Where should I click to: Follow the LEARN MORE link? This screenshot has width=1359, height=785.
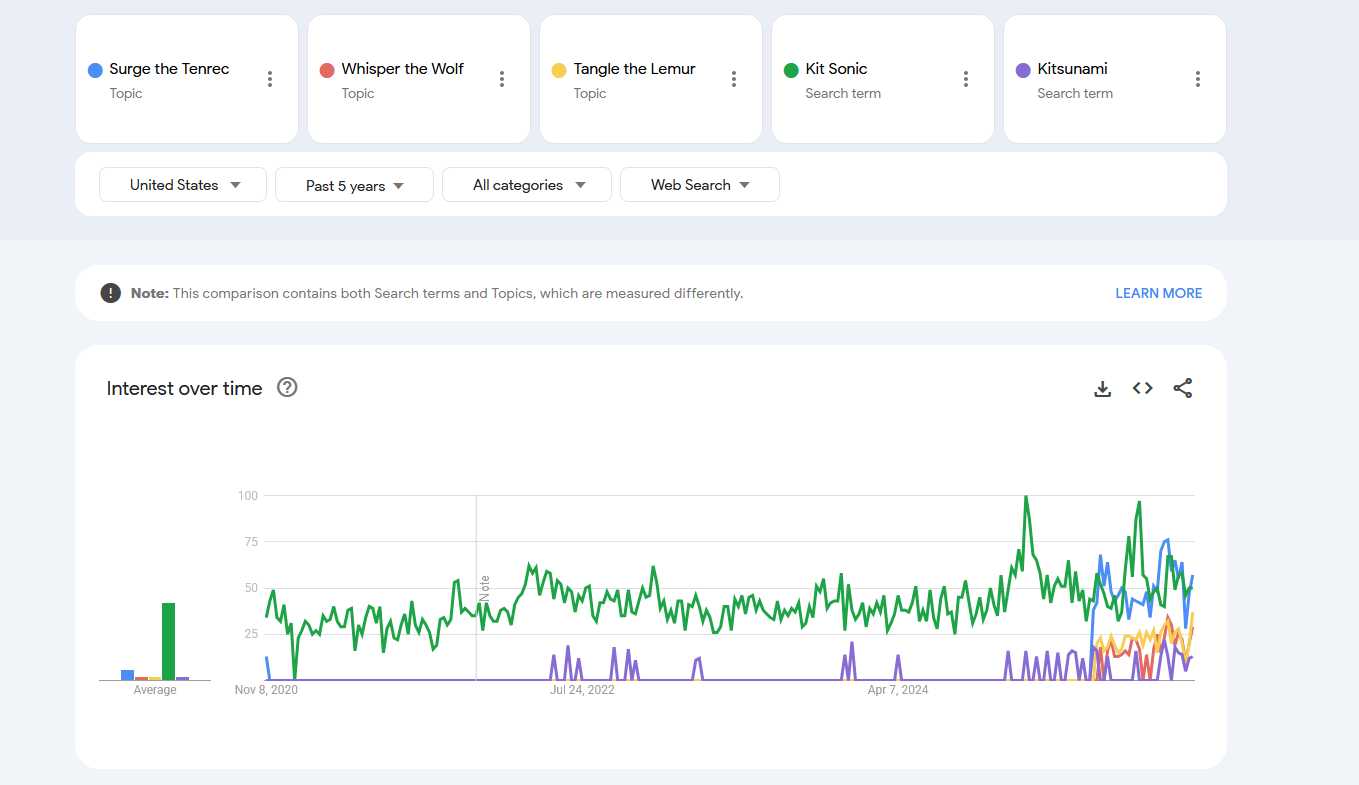[x=1159, y=293]
